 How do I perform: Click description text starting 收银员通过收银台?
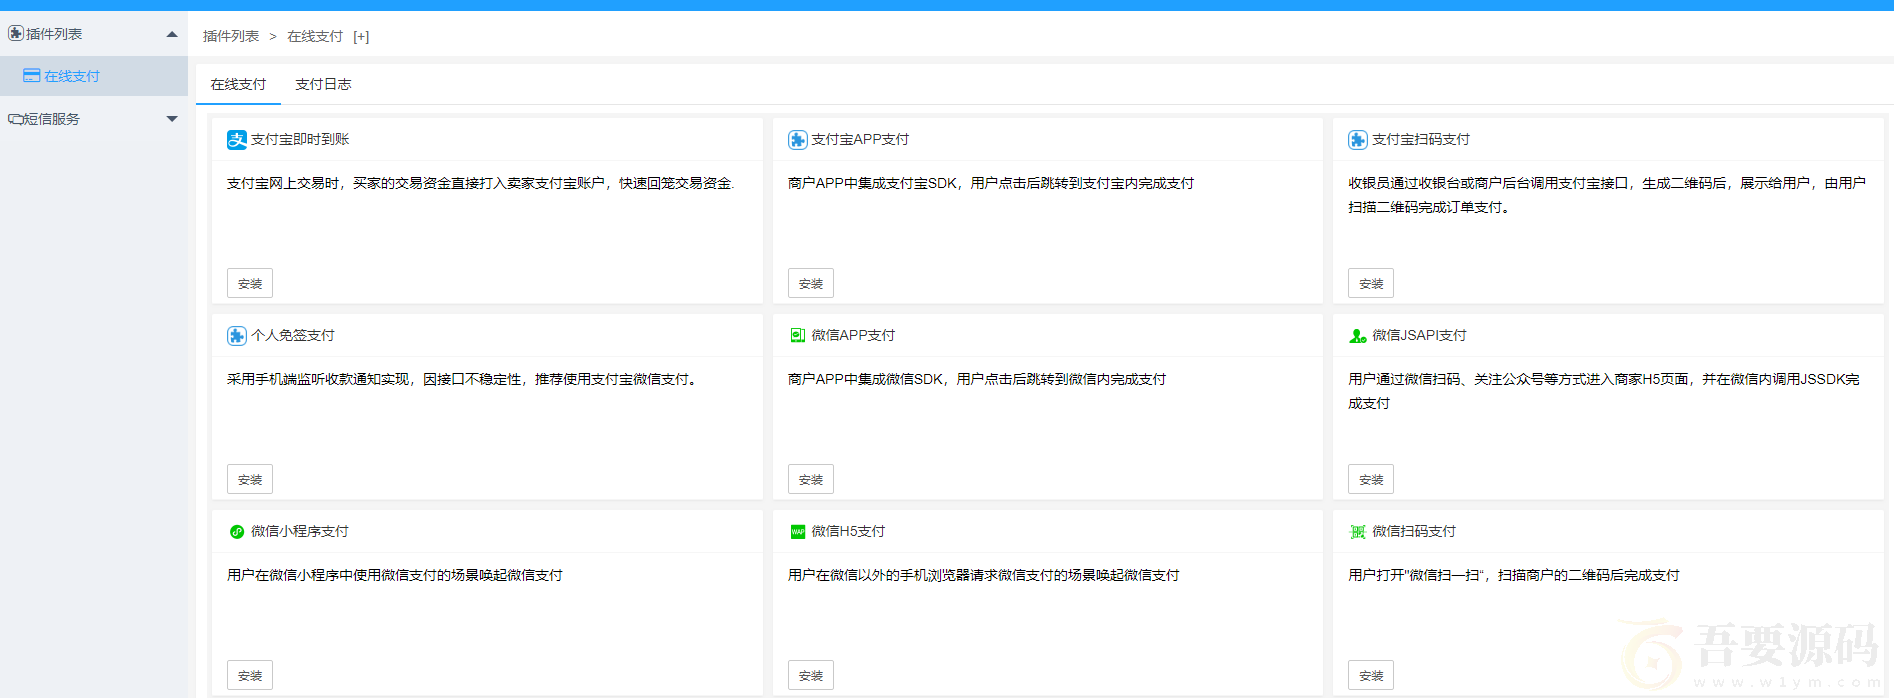click(x=1607, y=195)
